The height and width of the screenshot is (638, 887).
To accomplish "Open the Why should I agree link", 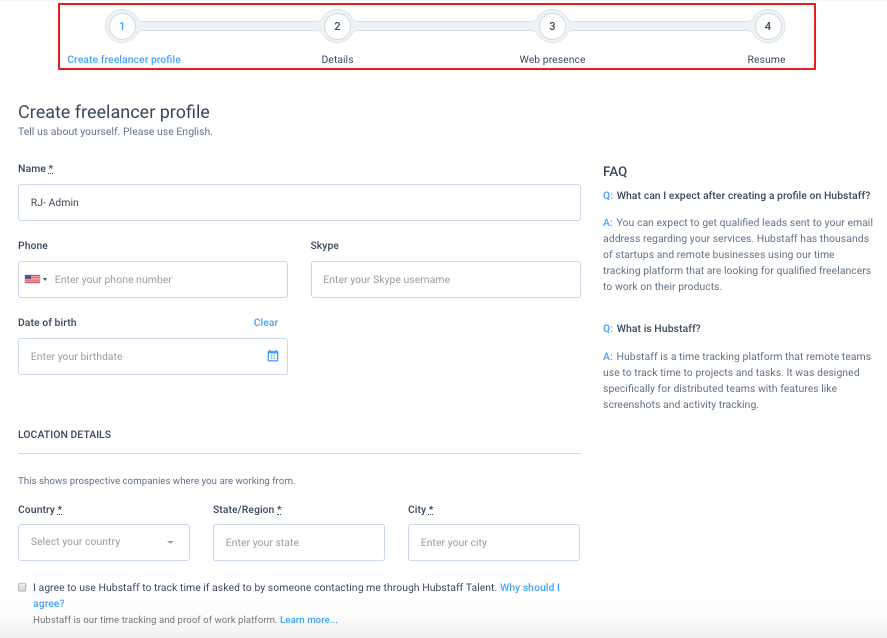I will [x=296, y=595].
